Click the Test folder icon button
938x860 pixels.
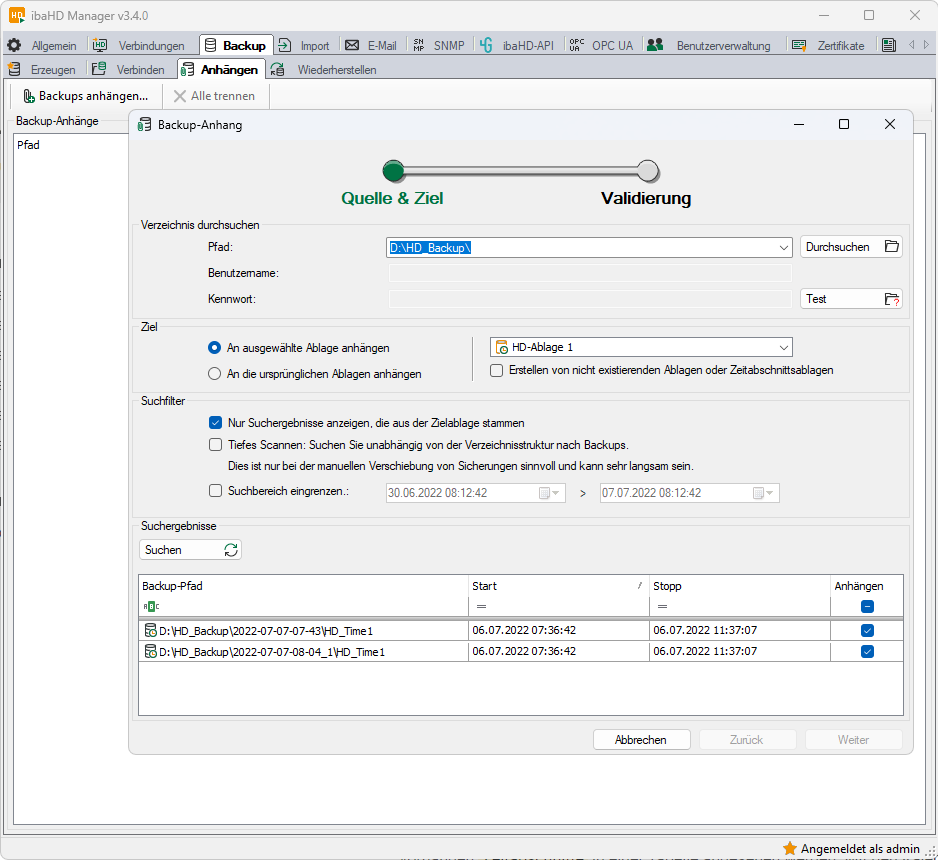(x=892, y=299)
